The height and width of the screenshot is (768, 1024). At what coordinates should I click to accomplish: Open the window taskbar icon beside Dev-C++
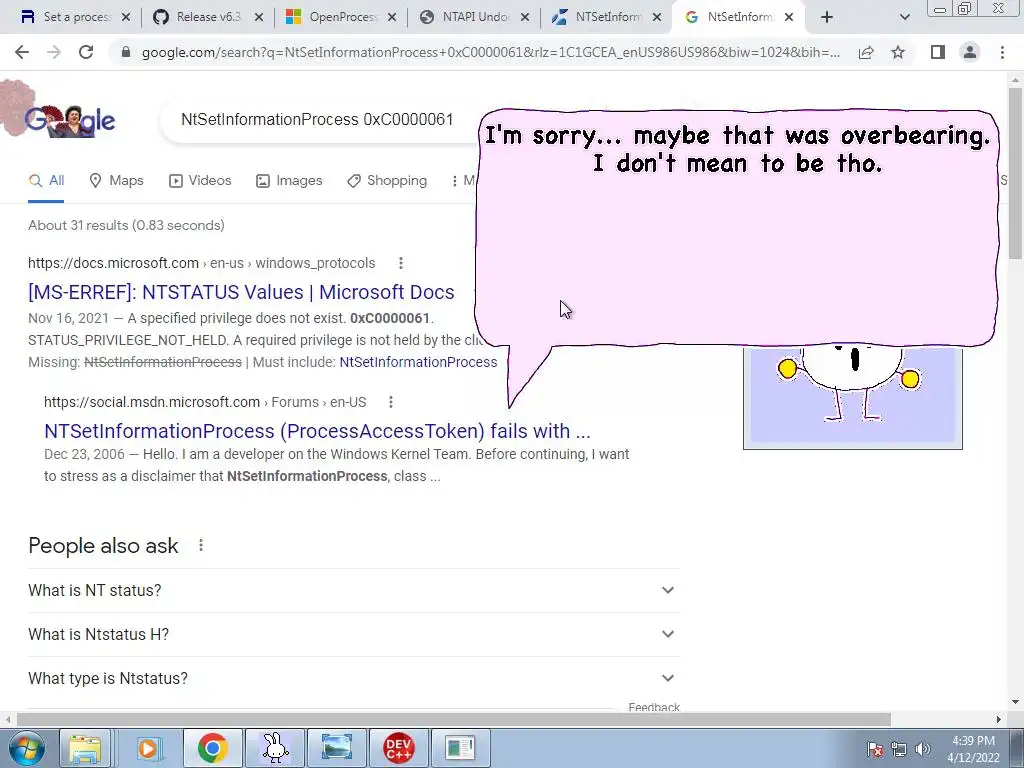coord(460,748)
